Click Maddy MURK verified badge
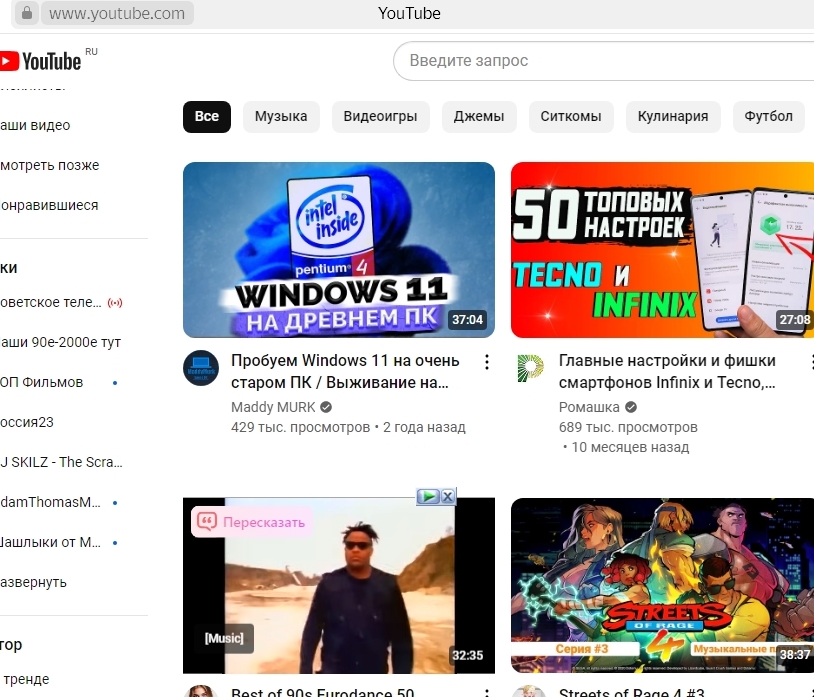 326,407
